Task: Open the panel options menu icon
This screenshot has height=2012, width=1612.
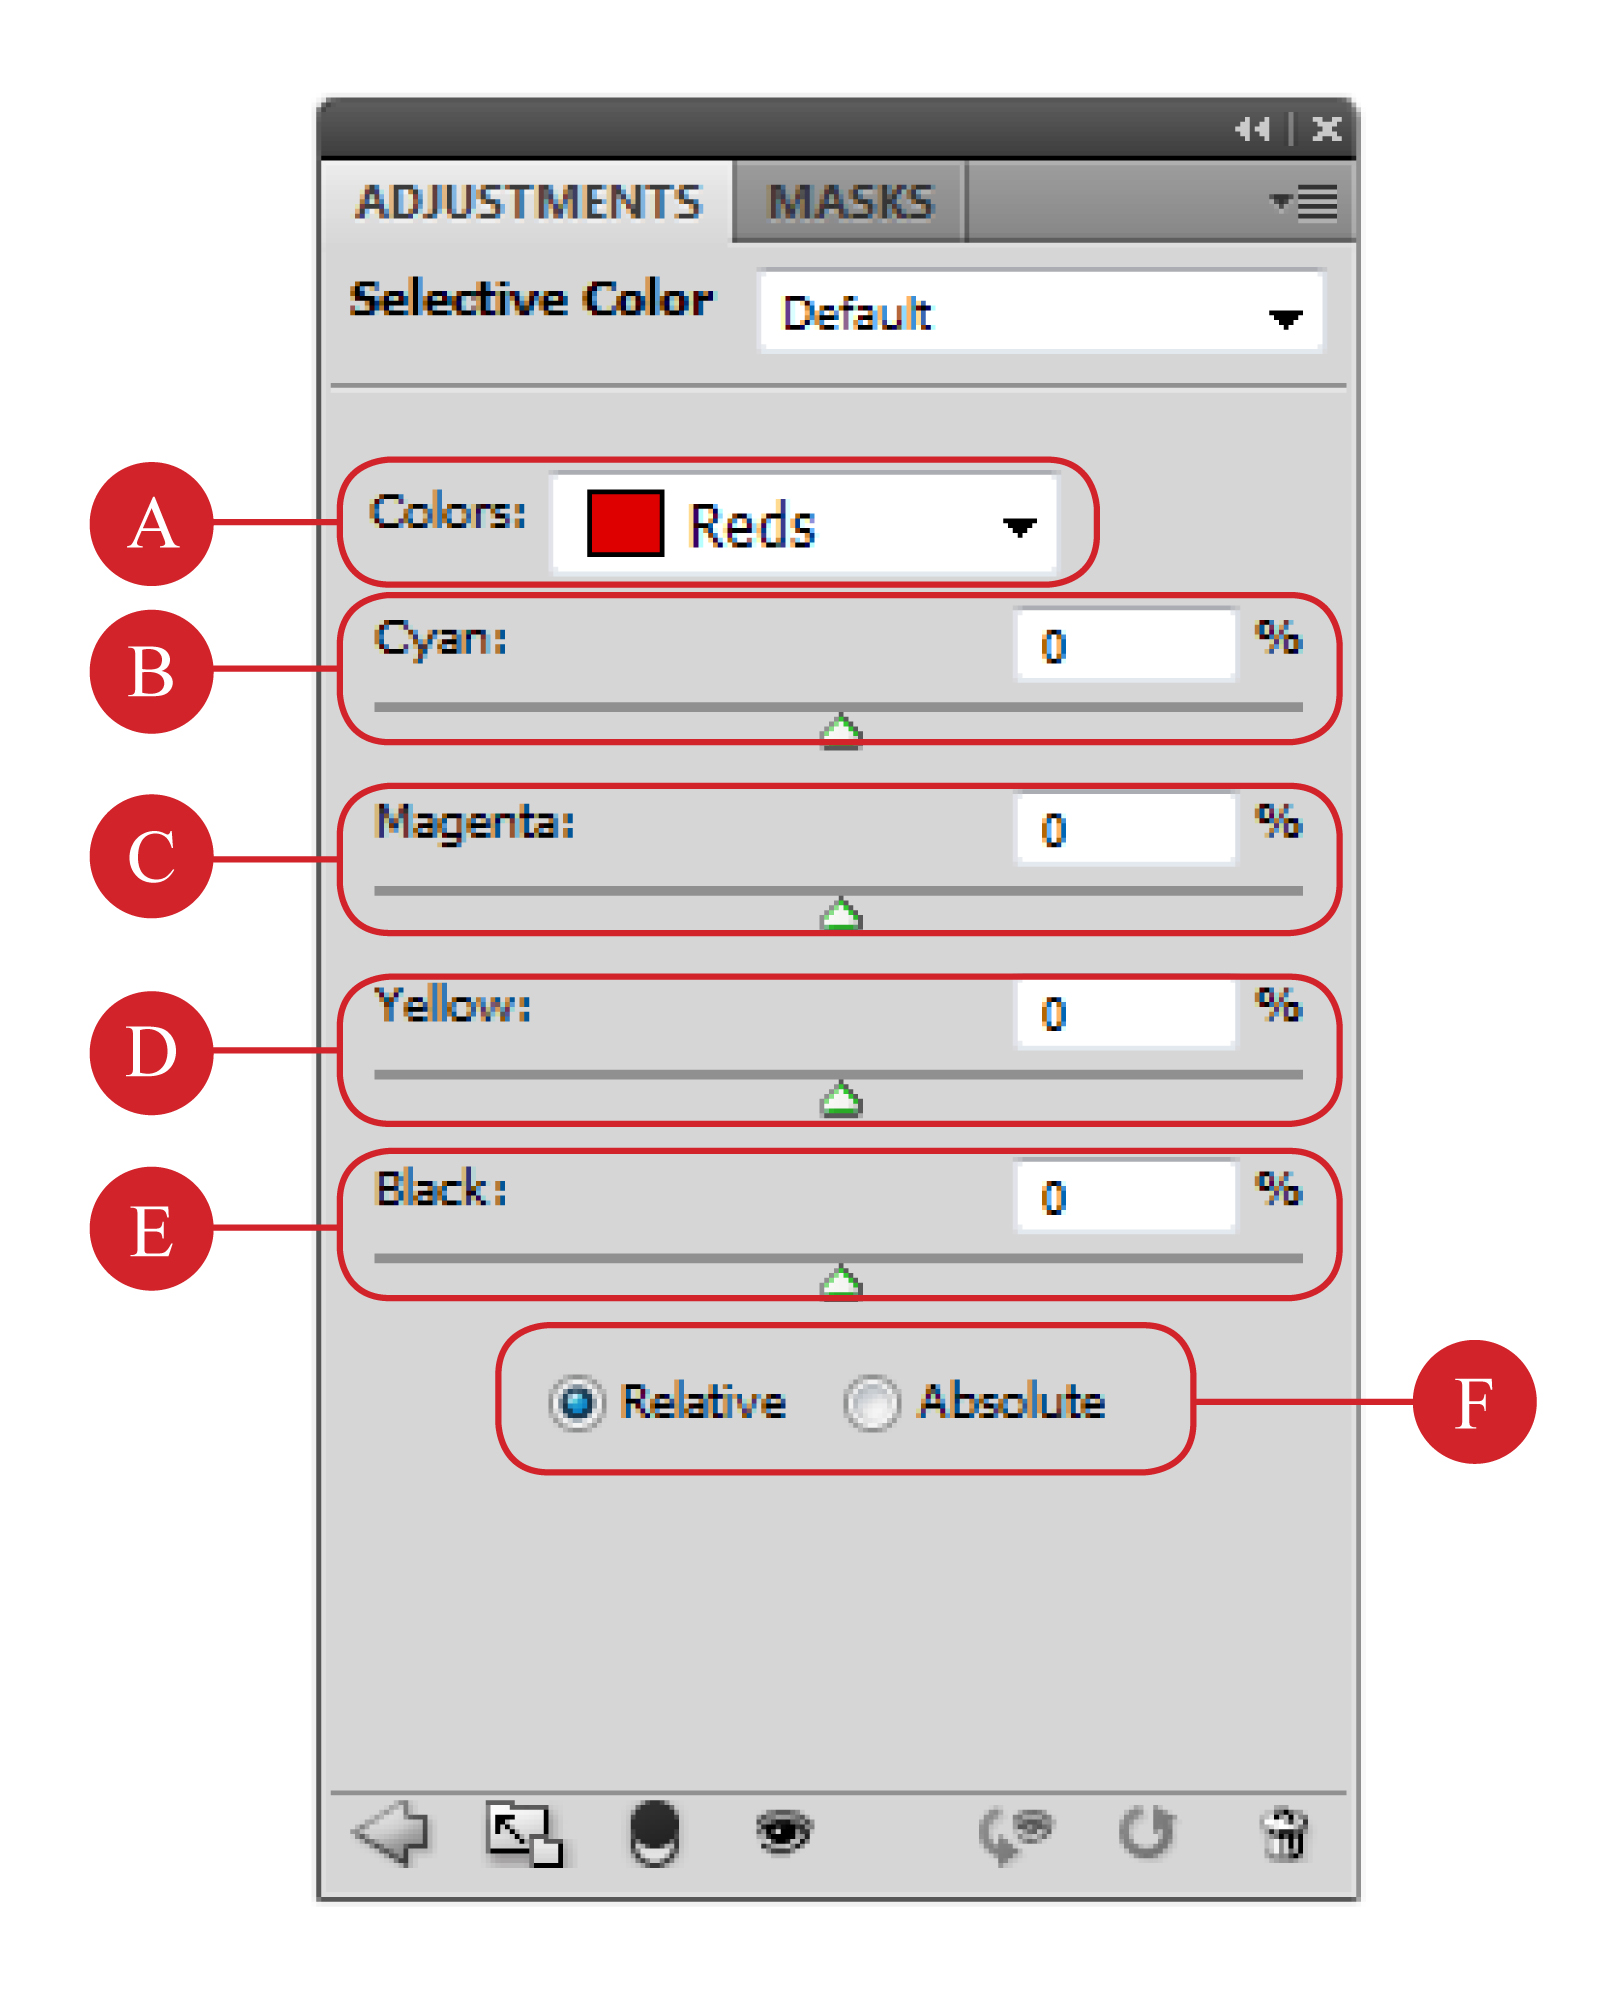Action: coord(1305,203)
